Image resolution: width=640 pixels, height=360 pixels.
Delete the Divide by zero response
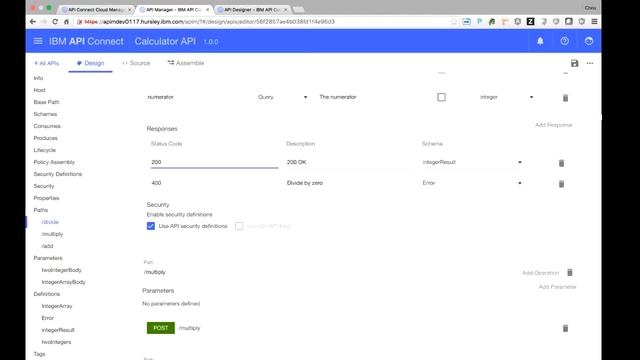click(x=561, y=184)
